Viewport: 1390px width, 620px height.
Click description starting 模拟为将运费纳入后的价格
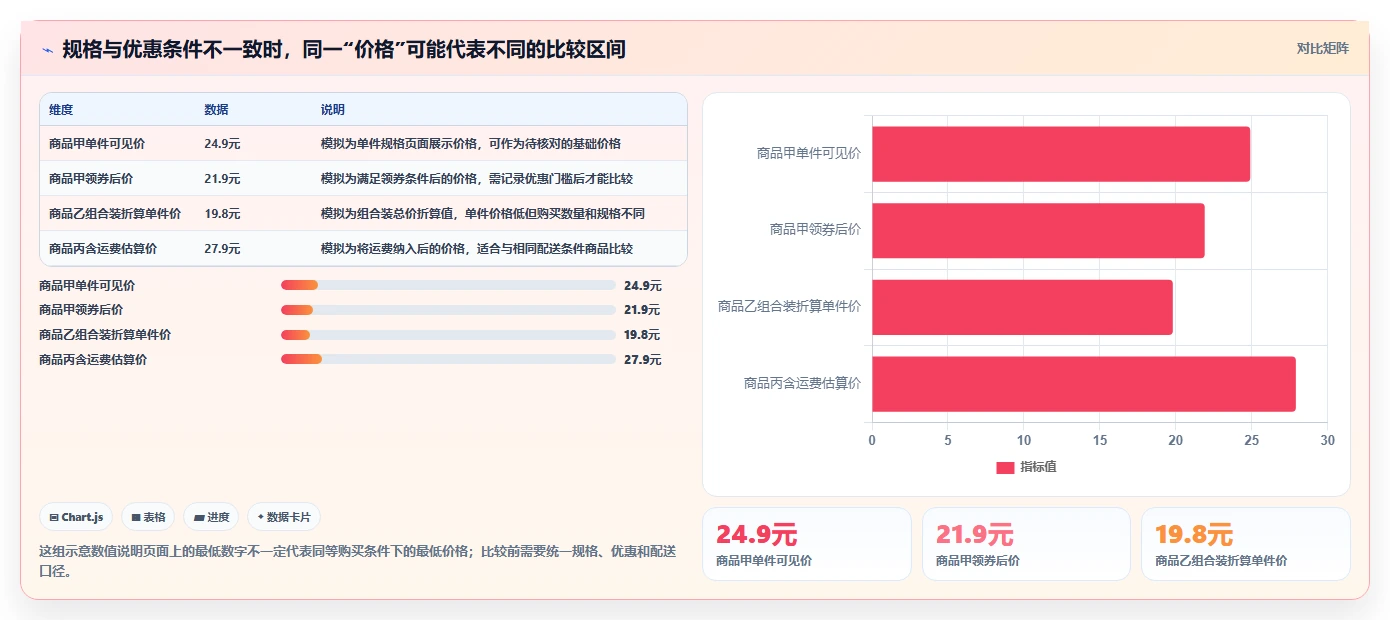476,249
